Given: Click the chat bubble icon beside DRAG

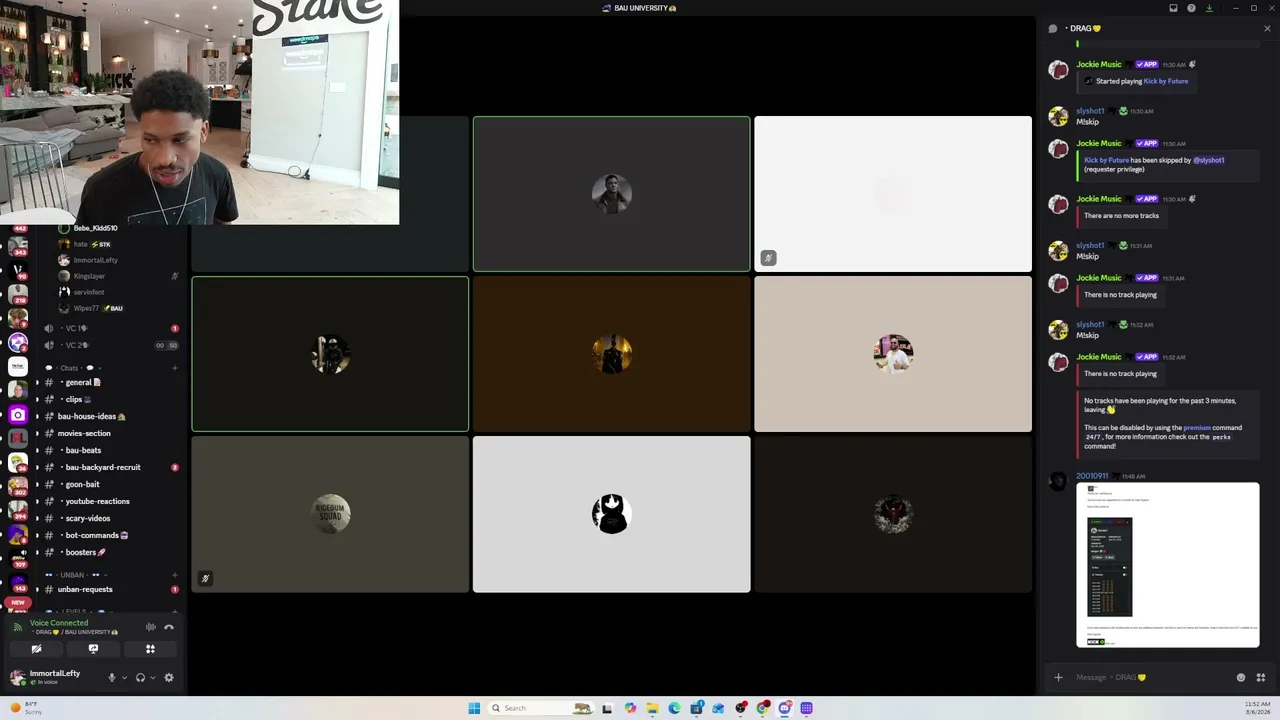Looking at the screenshot, I should [1053, 28].
